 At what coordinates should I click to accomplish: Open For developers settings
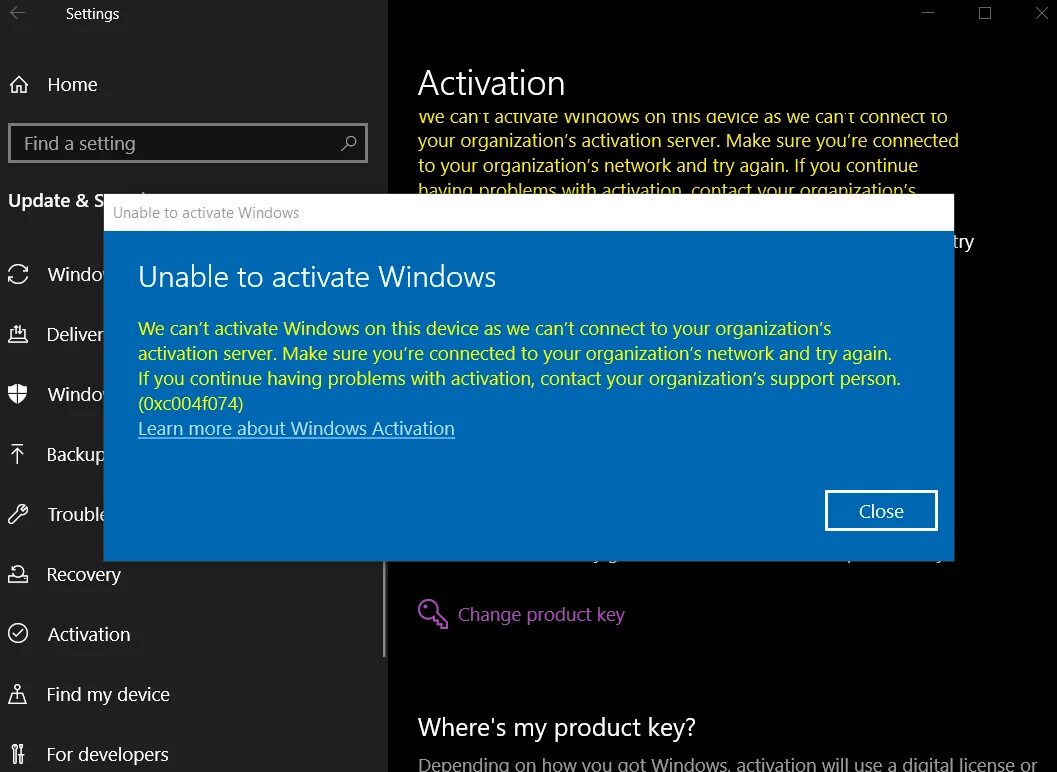click(x=107, y=754)
